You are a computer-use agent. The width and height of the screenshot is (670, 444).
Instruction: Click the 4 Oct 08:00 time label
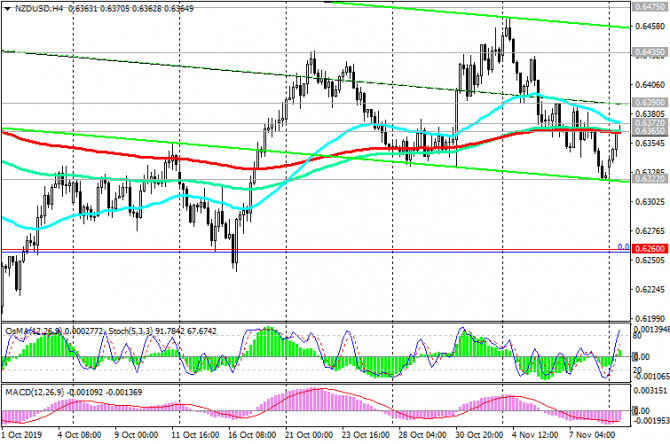pyautogui.click(x=79, y=435)
